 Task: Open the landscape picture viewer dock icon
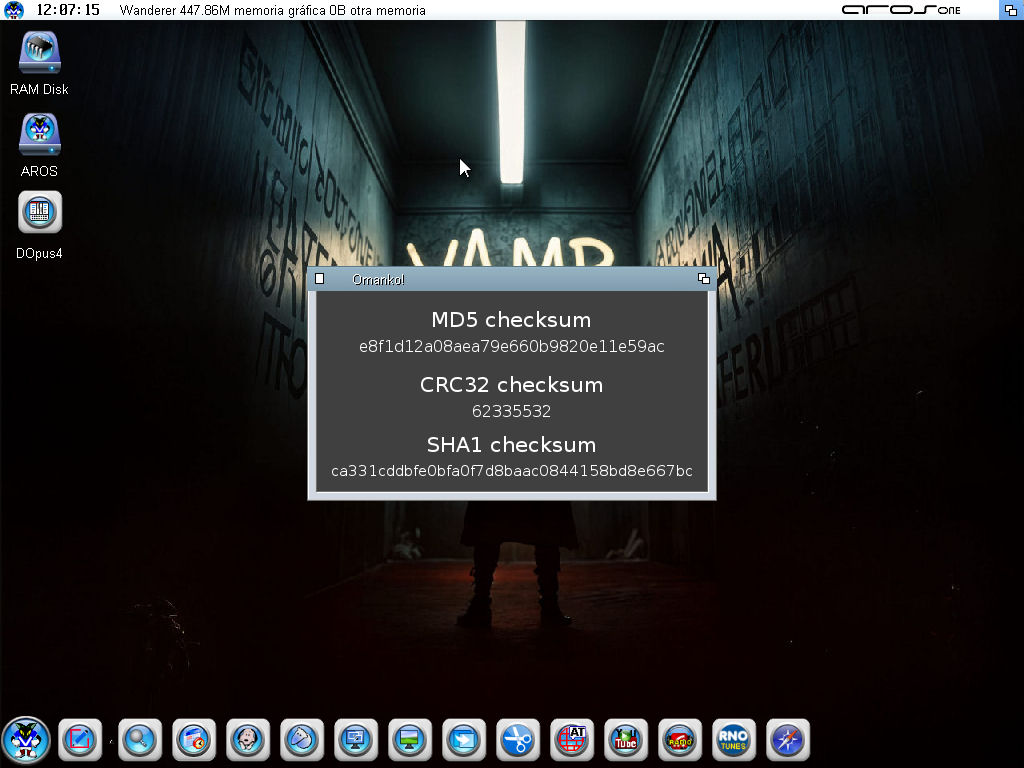(x=409, y=740)
